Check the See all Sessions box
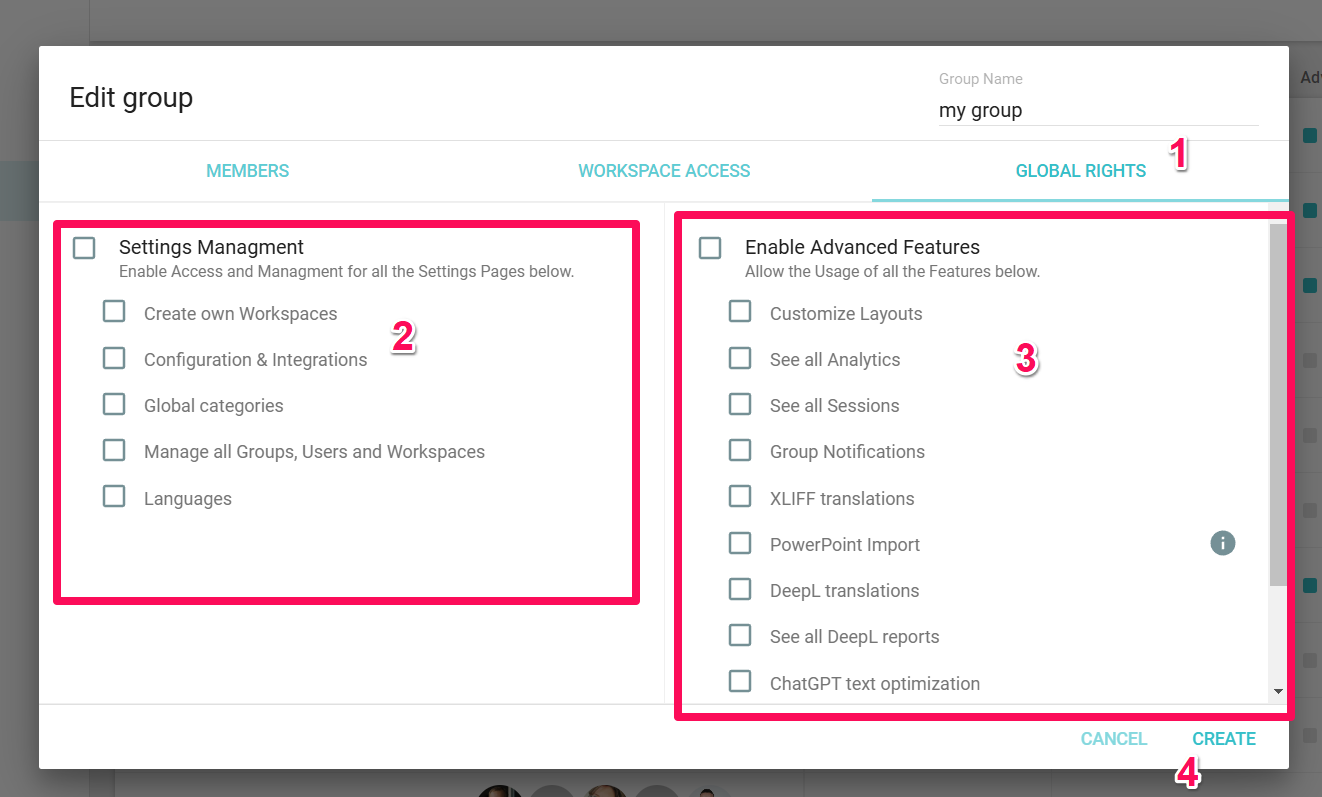The height and width of the screenshot is (797, 1322). 740,404
